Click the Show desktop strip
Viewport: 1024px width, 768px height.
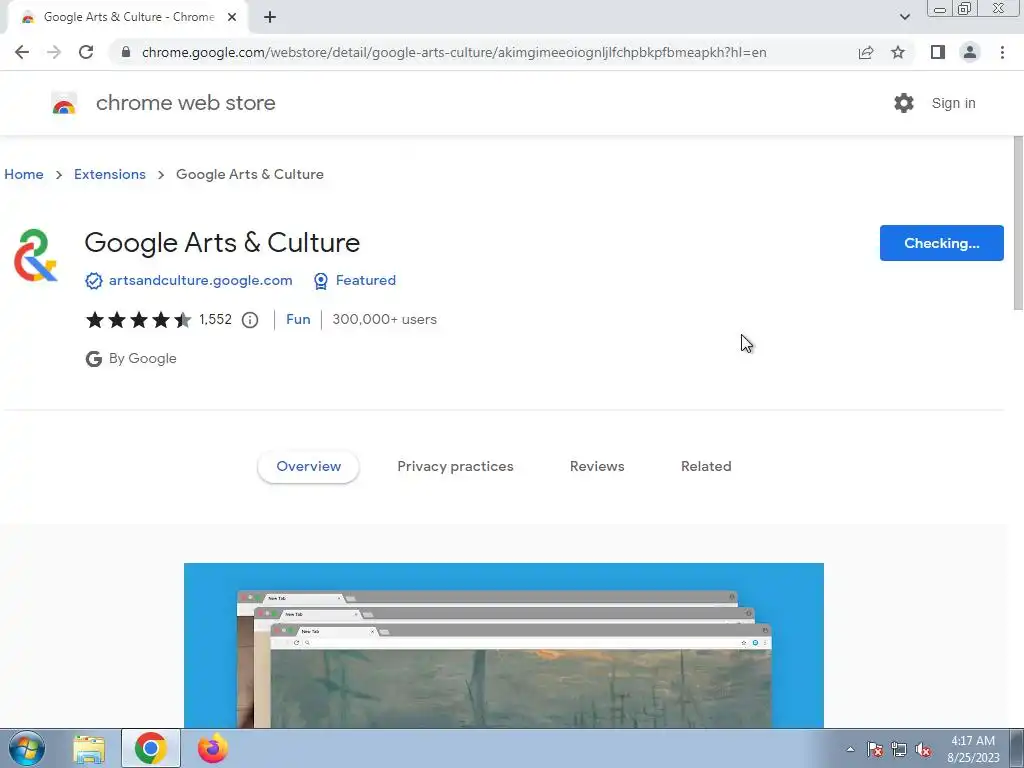click(x=1017, y=748)
